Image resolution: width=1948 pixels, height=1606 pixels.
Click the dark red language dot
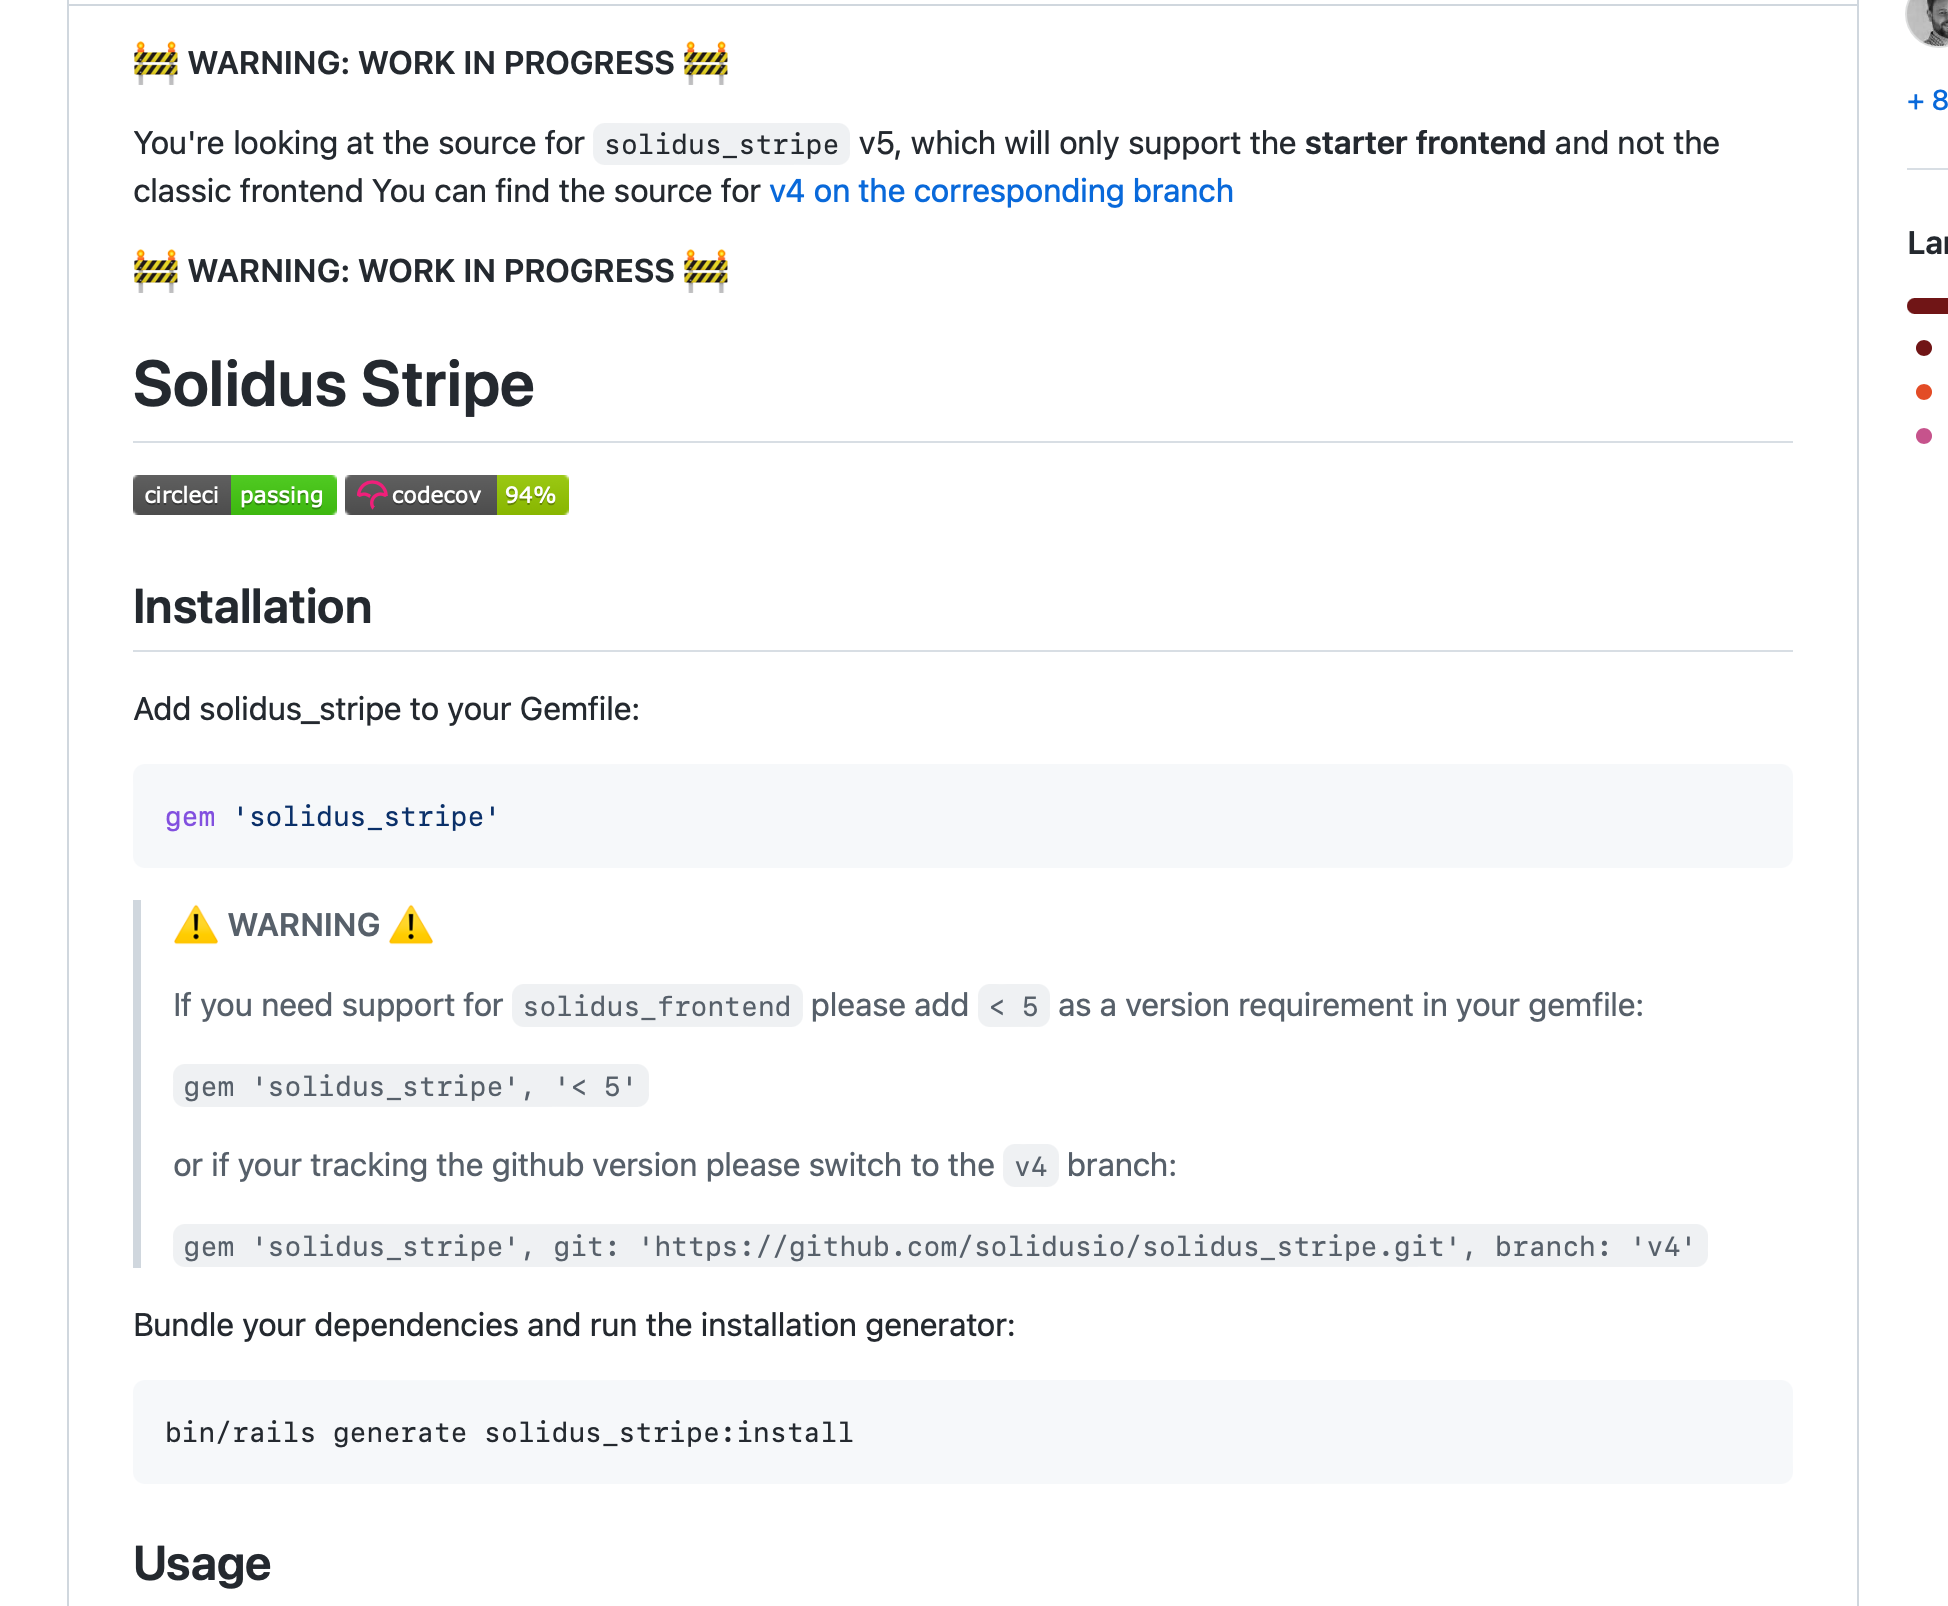(1924, 348)
